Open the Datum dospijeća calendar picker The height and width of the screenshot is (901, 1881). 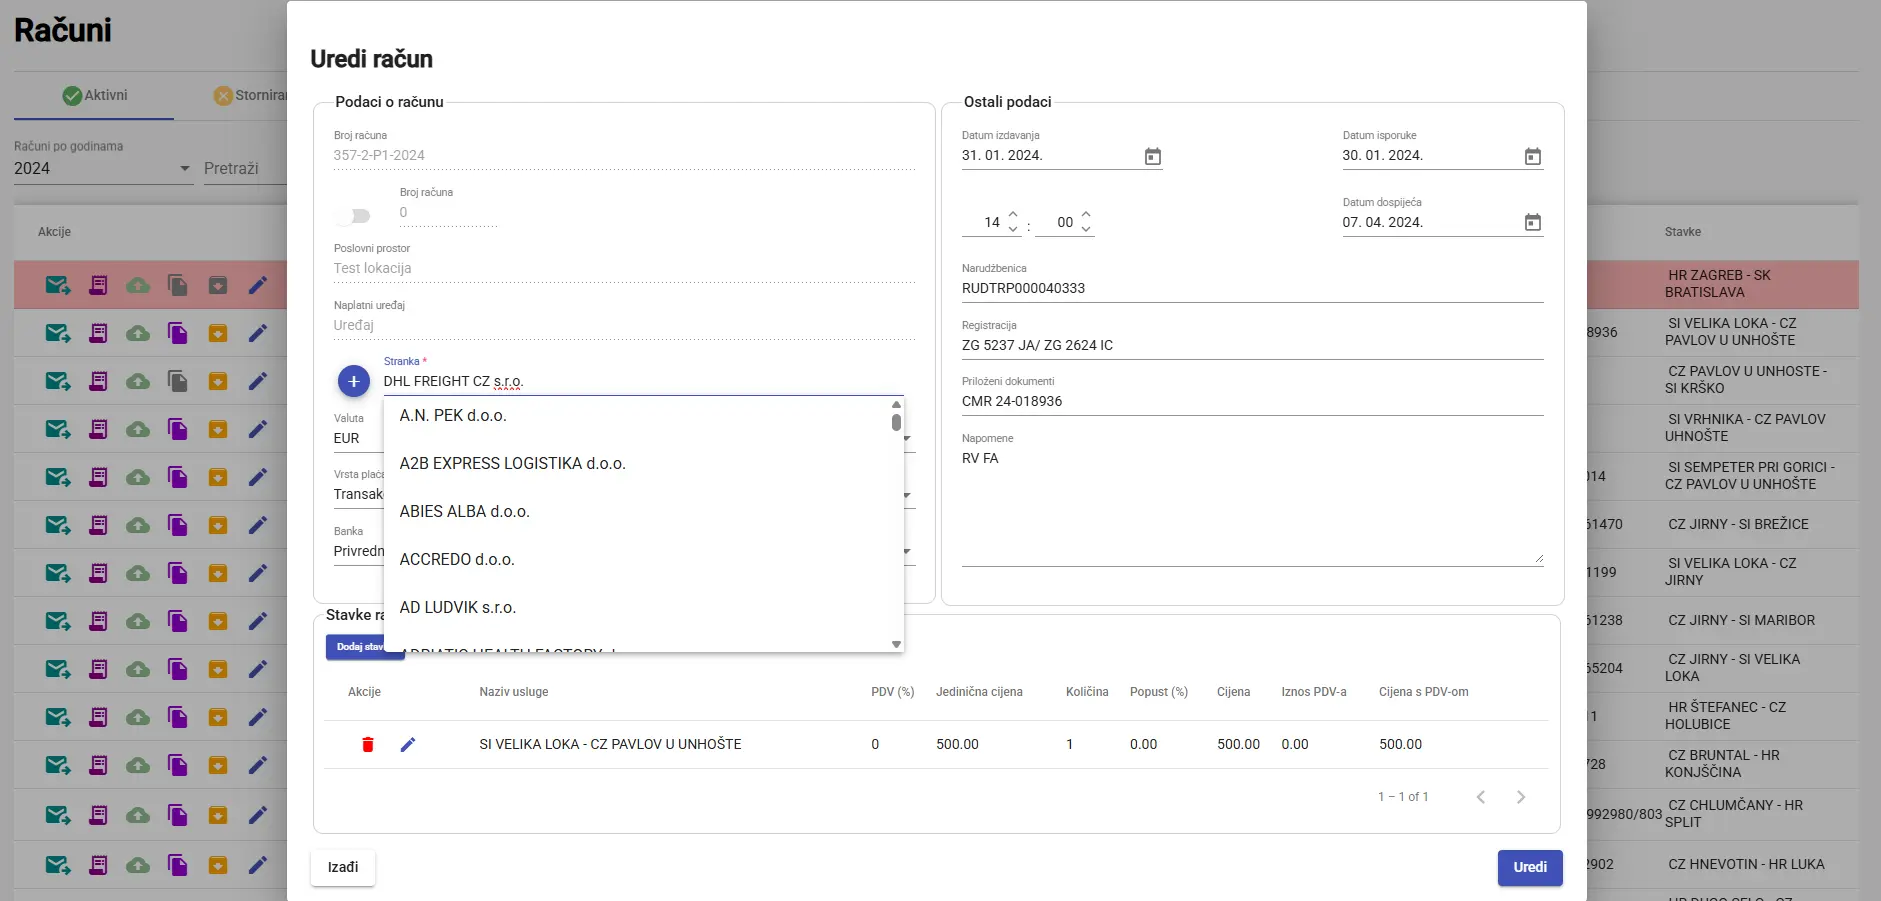[x=1532, y=222]
